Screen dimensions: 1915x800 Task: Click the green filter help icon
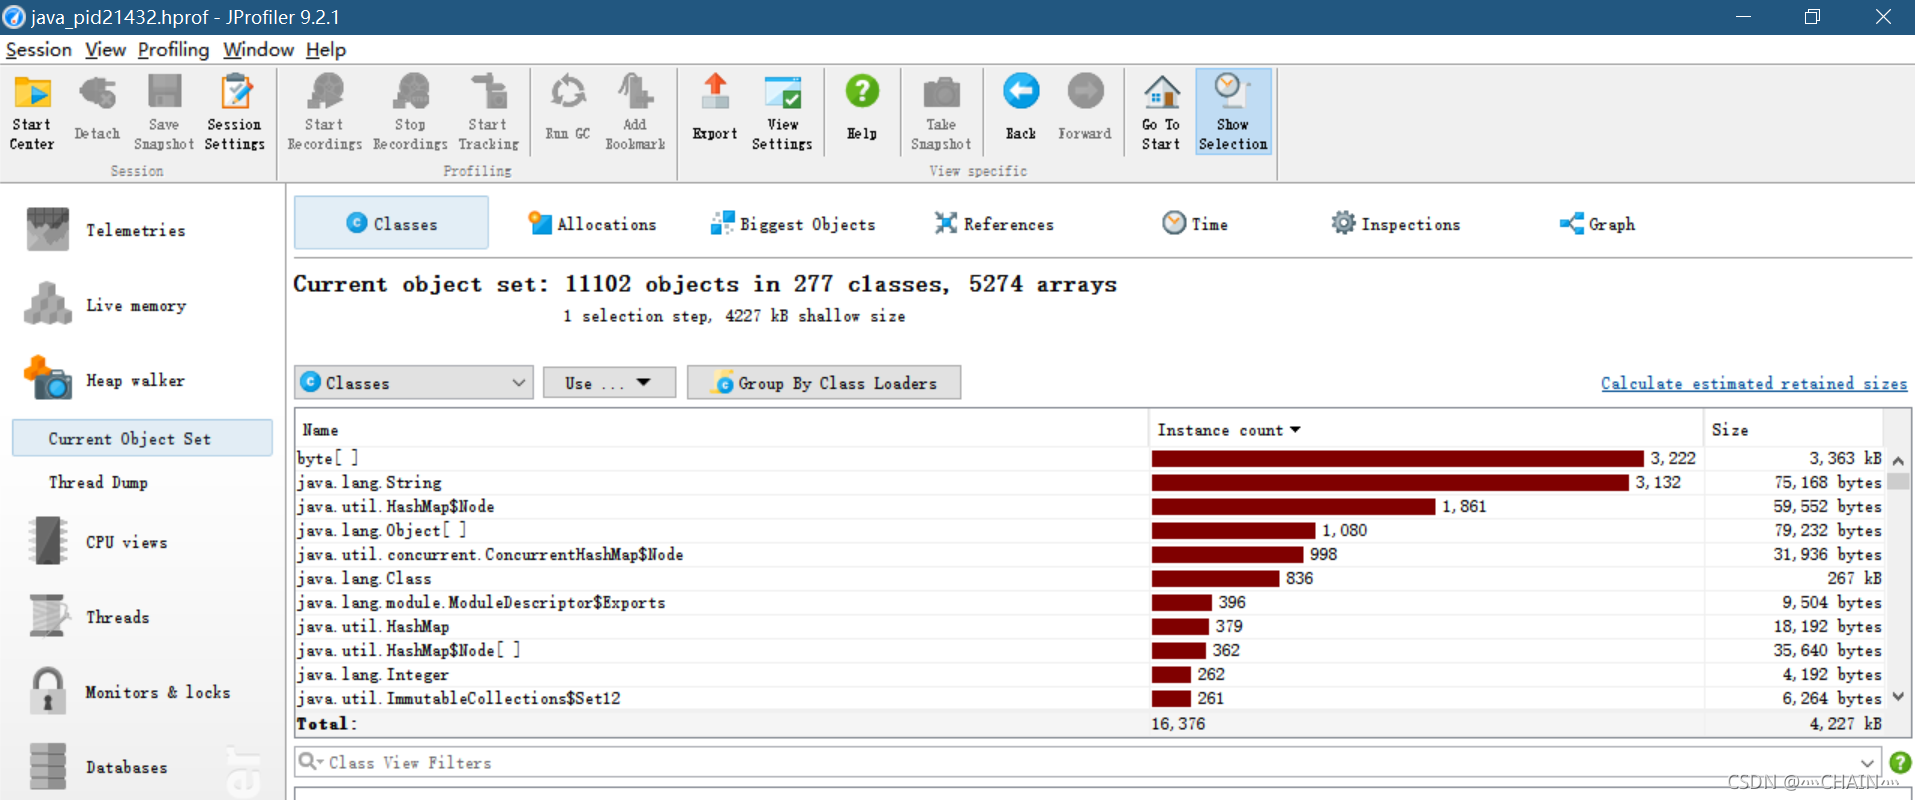pyautogui.click(x=1900, y=762)
